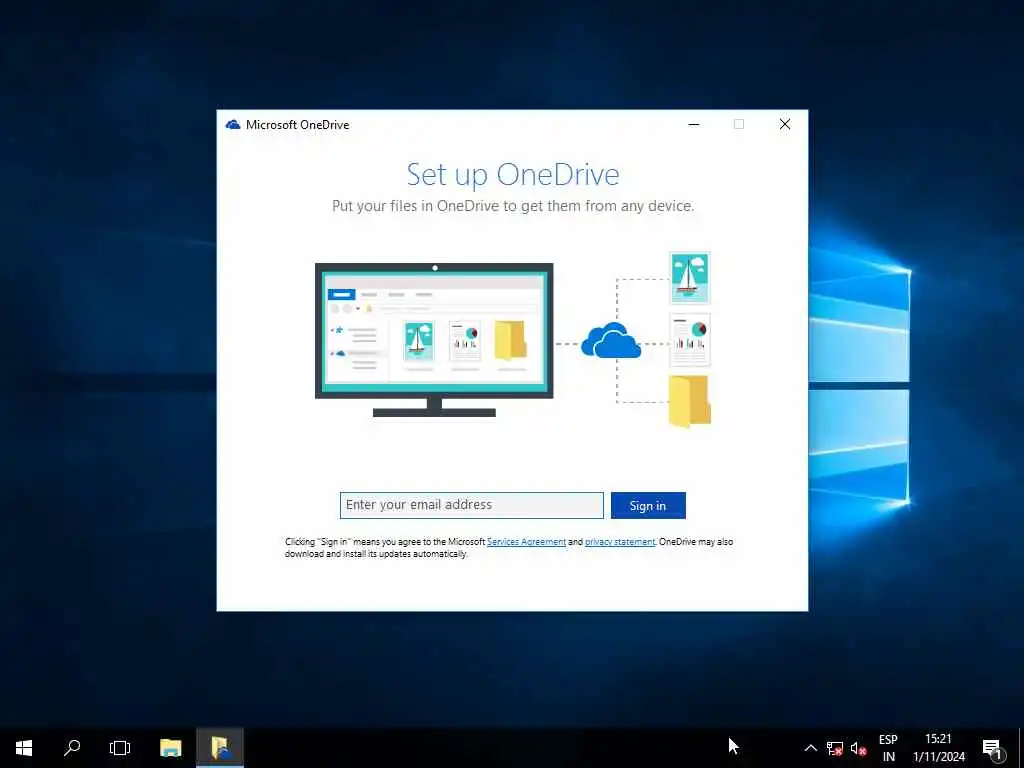Open File Explorer from the taskbar
The height and width of the screenshot is (768, 1024).
click(x=170, y=748)
